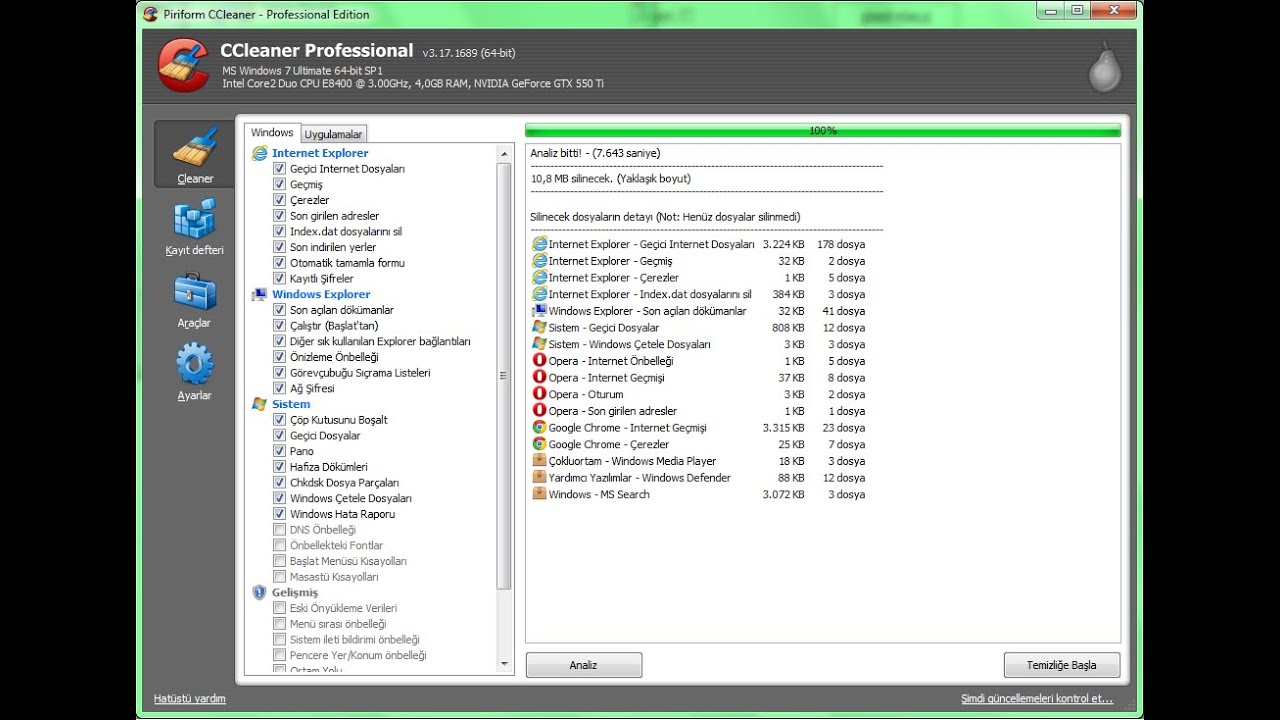Select the Windows tab
Image resolution: width=1280 pixels, height=720 pixels.
[272, 132]
